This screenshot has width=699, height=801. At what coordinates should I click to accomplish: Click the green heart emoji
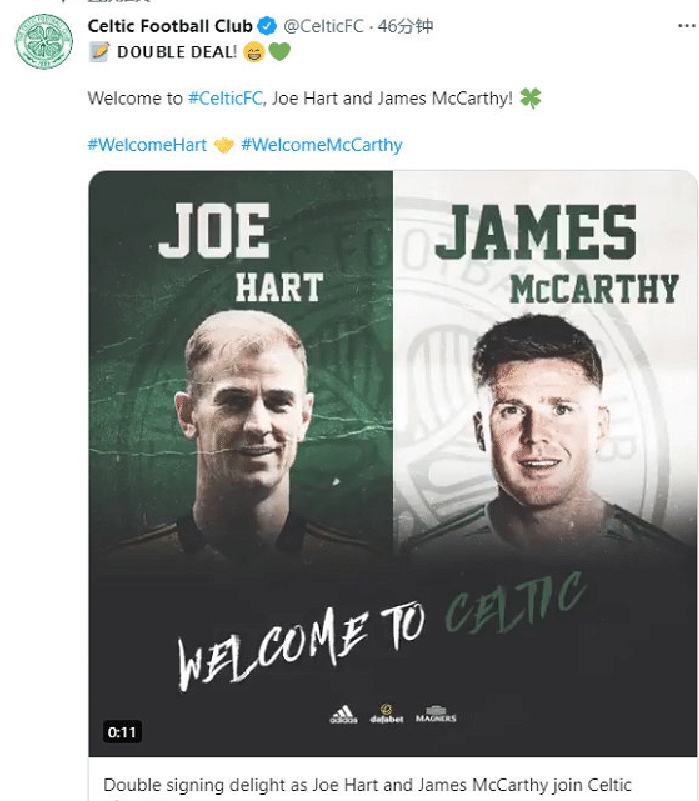(x=279, y=51)
